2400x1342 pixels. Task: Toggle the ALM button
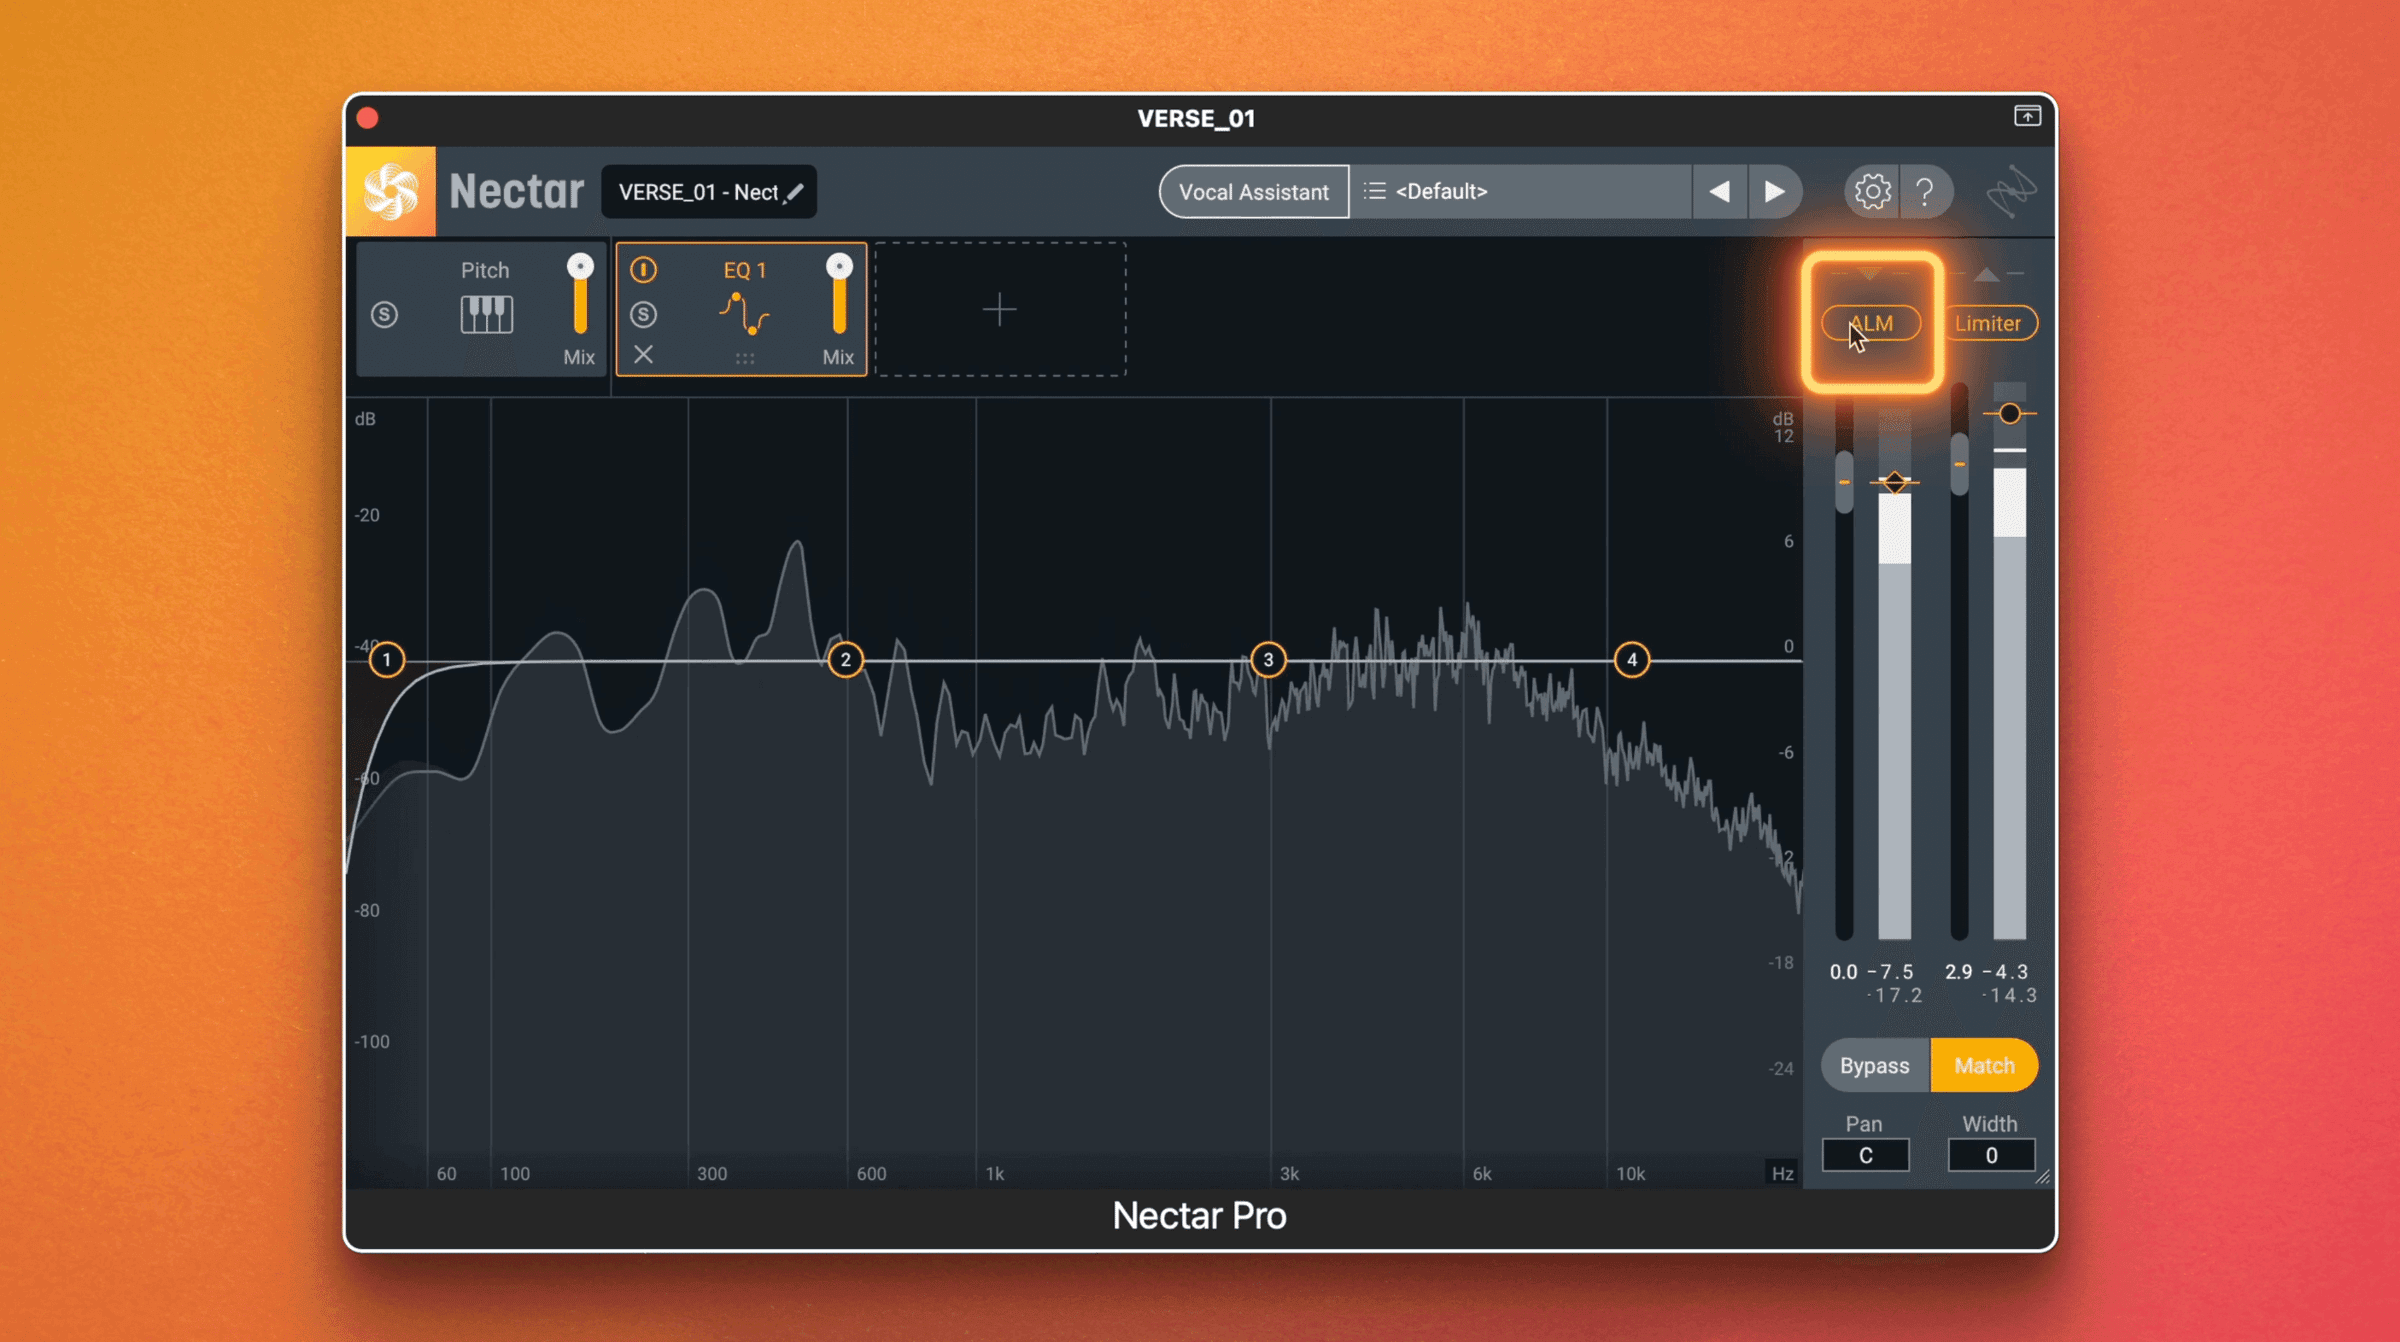1871,323
